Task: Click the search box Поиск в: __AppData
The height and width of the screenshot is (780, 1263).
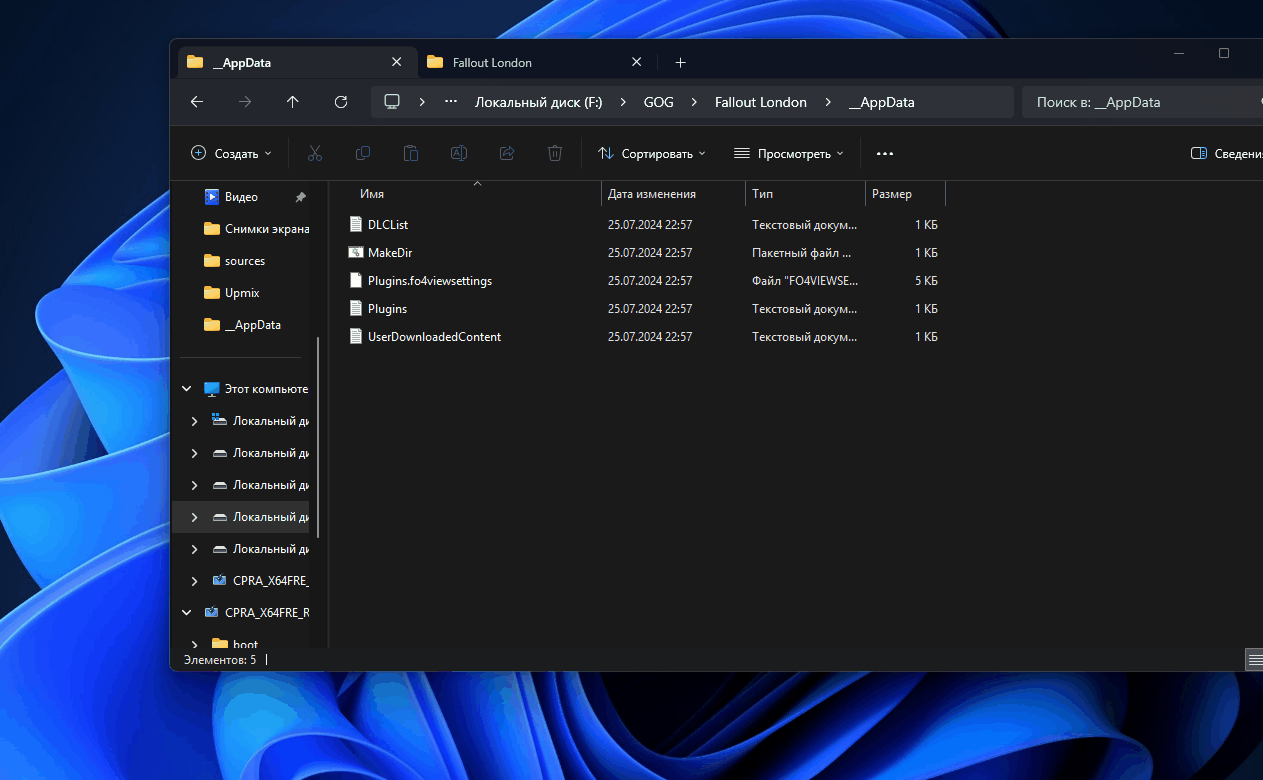Action: (x=1140, y=102)
